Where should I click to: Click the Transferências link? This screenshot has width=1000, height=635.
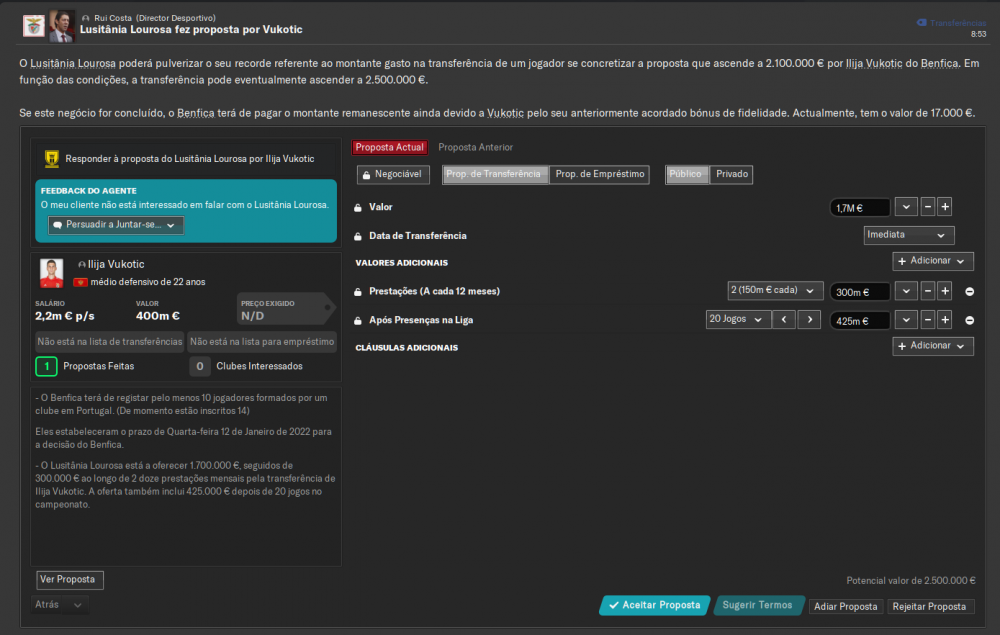[x=957, y=23]
